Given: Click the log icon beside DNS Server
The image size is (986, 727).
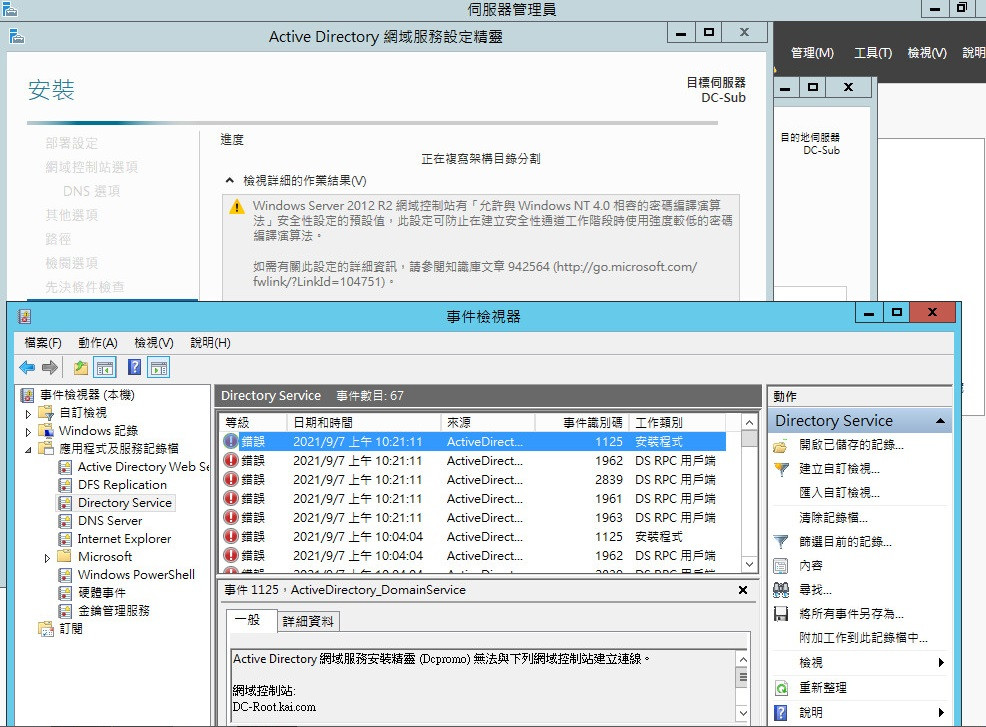Looking at the screenshot, I should (x=65, y=521).
